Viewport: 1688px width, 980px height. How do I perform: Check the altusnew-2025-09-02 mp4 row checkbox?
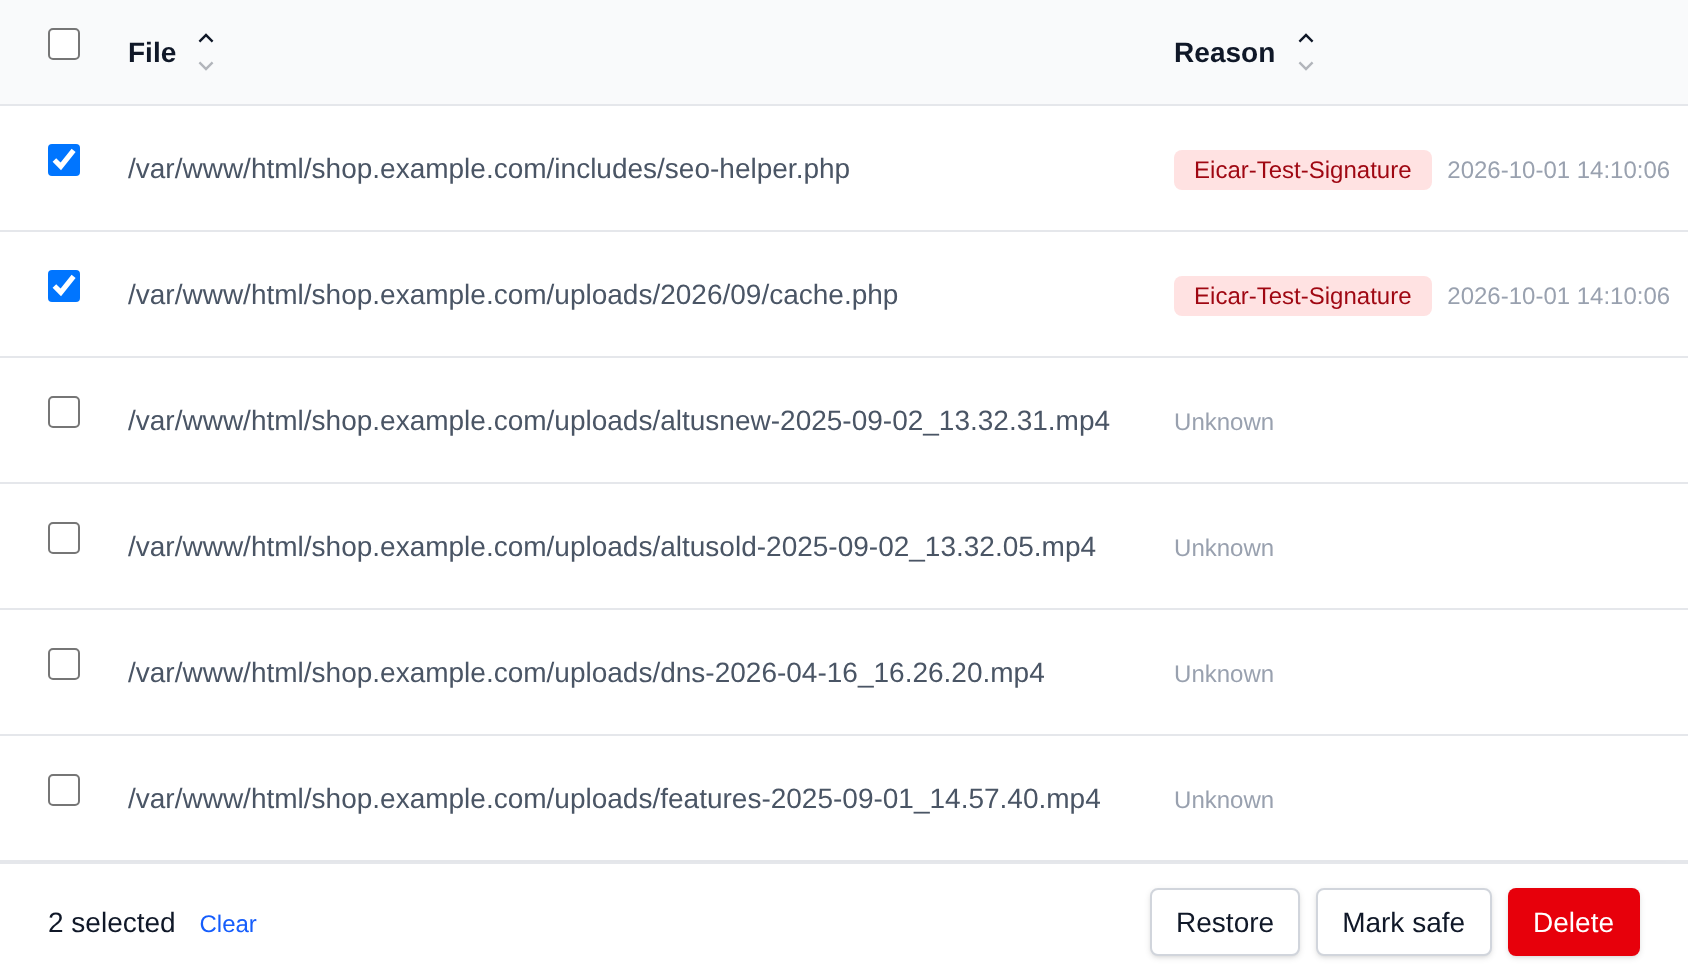tap(64, 412)
